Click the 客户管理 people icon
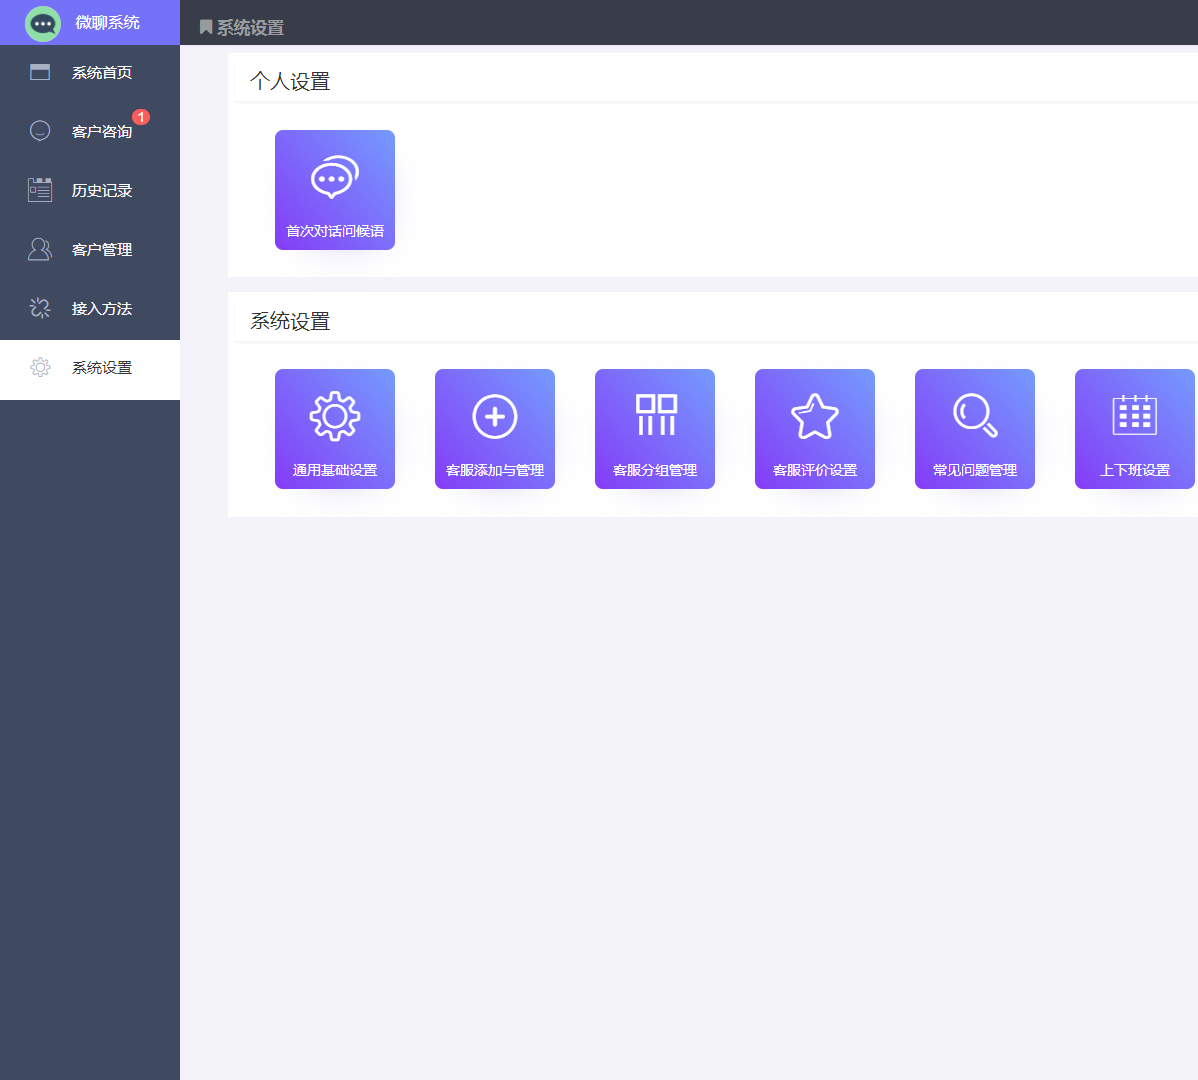 tap(40, 249)
